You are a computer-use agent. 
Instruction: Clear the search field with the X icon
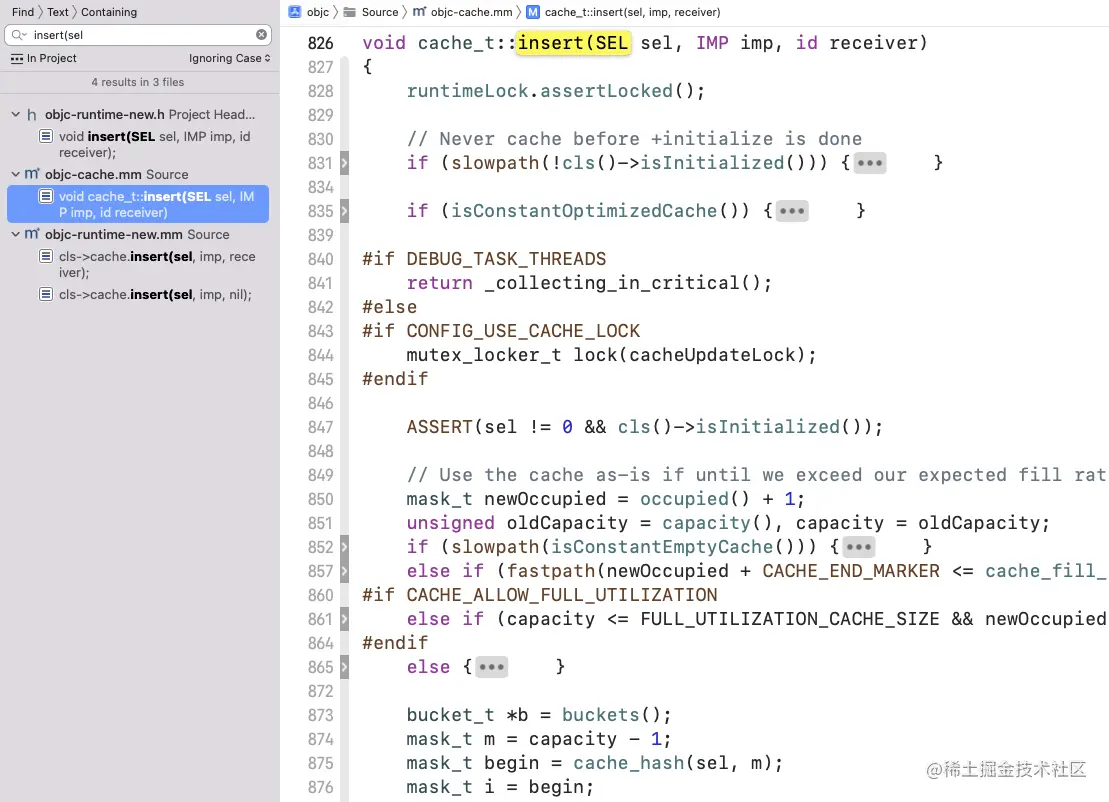tap(261, 35)
